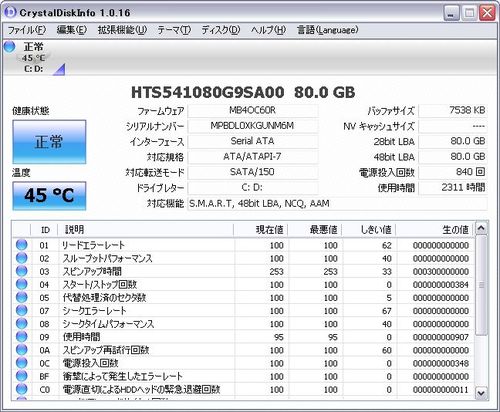The width and height of the screenshot is (500, 412).
Task: Click the features field S.M.A.R.T, 48bit LBA
Action: tap(337, 203)
